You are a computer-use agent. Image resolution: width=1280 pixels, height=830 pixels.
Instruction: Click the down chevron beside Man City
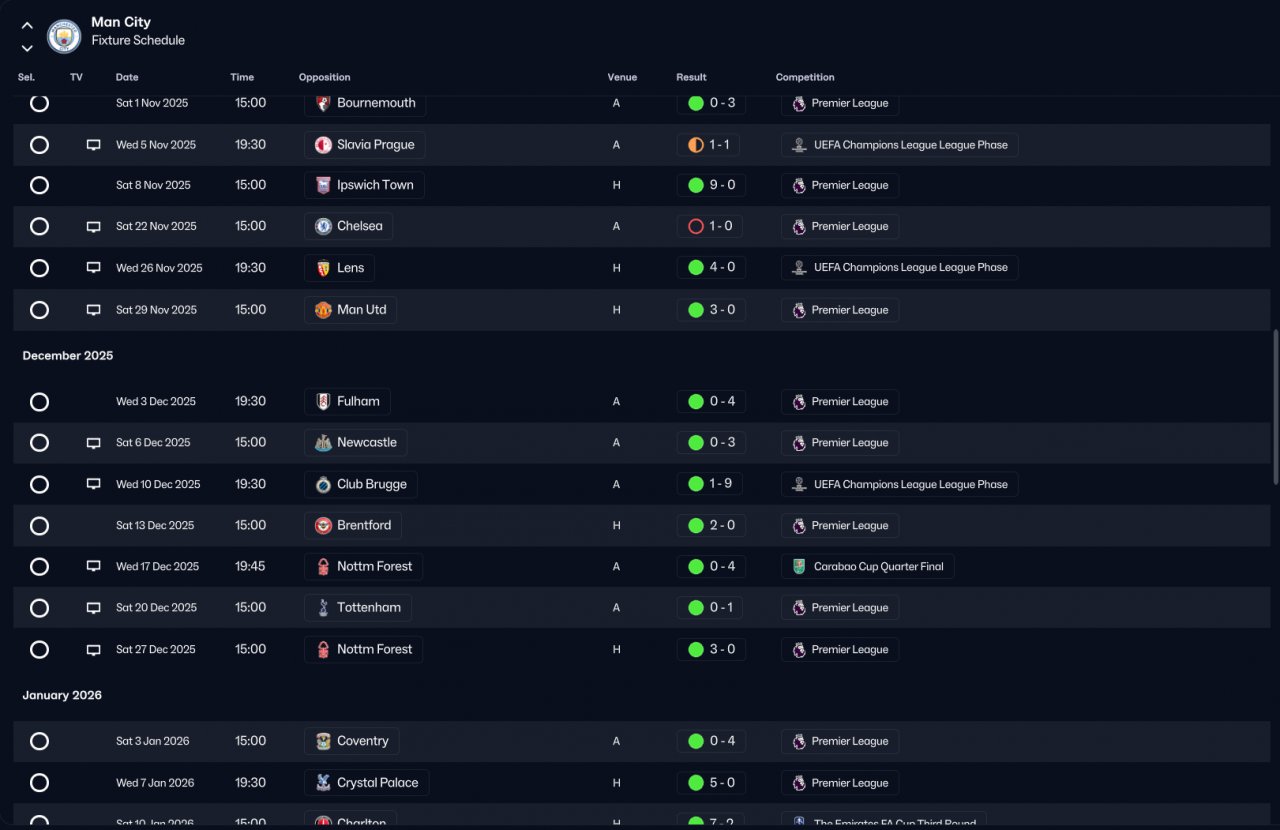click(27, 48)
